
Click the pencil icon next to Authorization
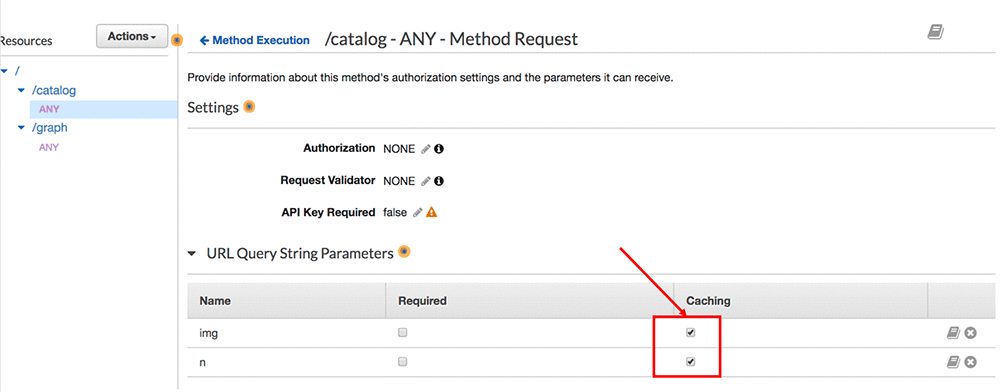tap(426, 149)
